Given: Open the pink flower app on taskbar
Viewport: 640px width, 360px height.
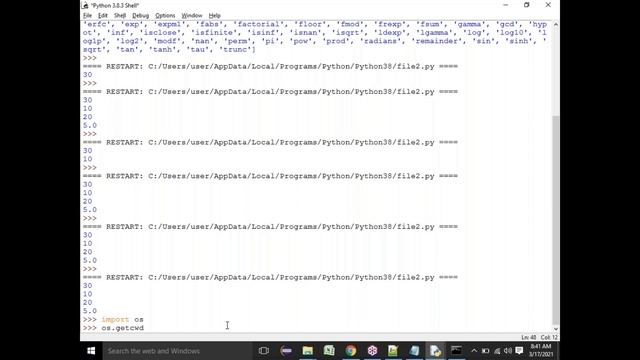Looking at the screenshot, I should tap(372, 351).
